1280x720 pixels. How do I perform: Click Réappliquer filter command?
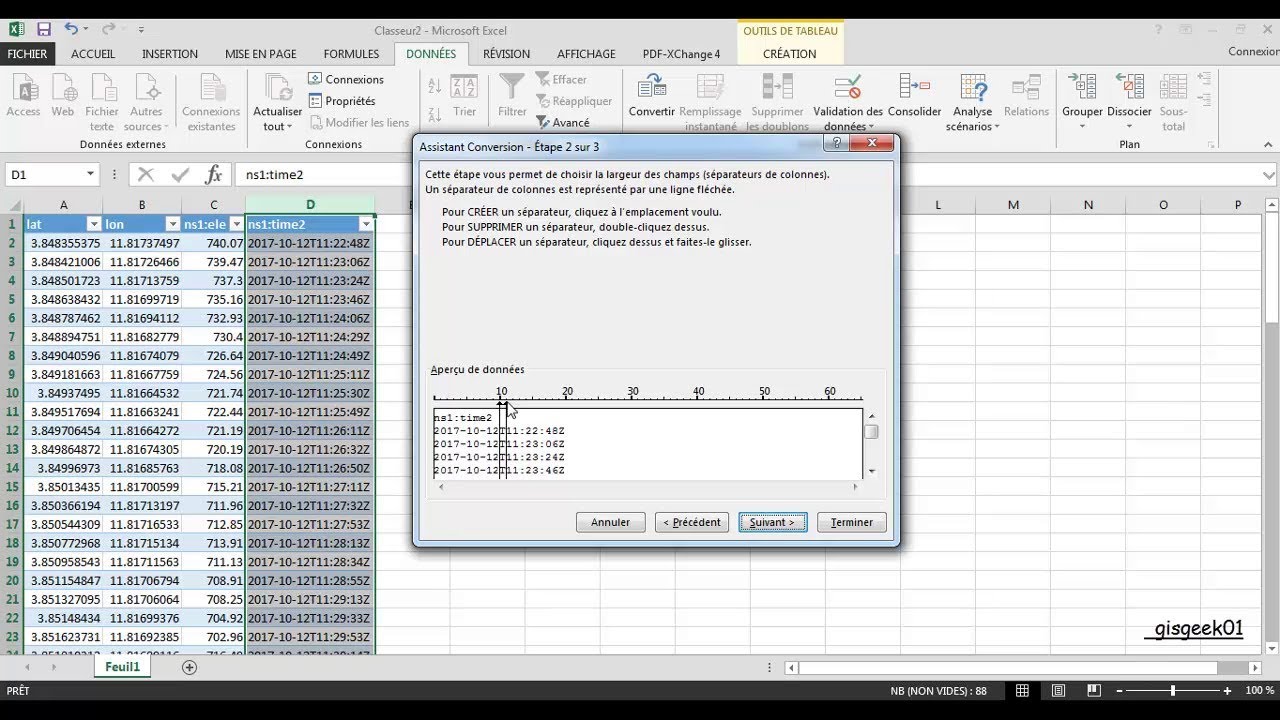tap(574, 101)
